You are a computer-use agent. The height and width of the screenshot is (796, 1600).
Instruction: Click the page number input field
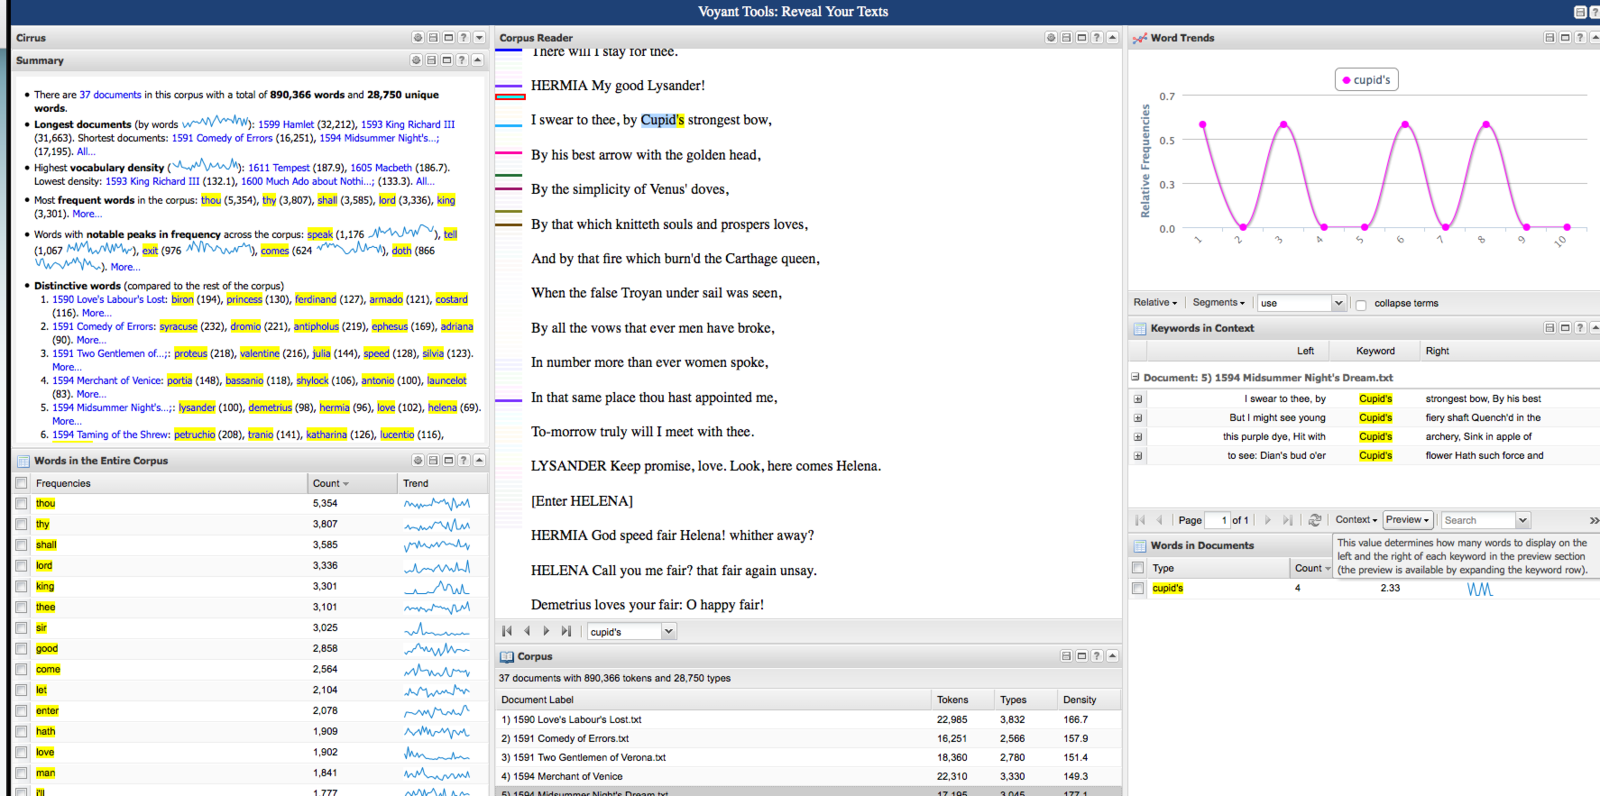(1217, 520)
